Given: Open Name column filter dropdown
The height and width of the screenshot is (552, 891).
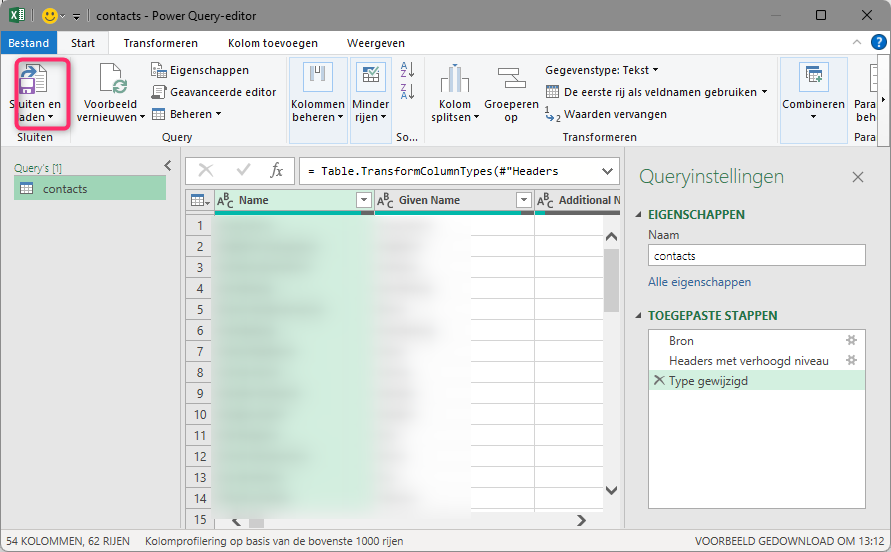Looking at the screenshot, I should click(x=364, y=200).
